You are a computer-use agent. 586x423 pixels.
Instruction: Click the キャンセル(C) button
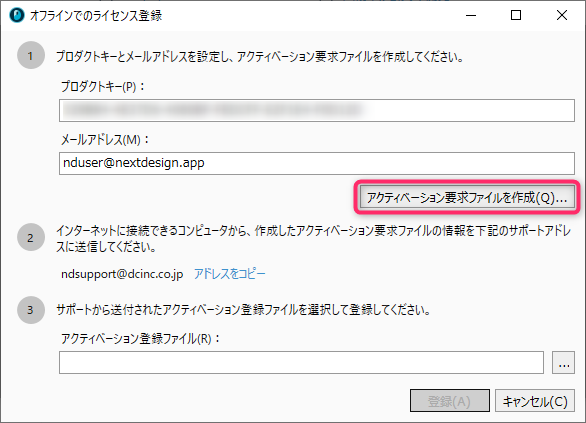point(535,401)
